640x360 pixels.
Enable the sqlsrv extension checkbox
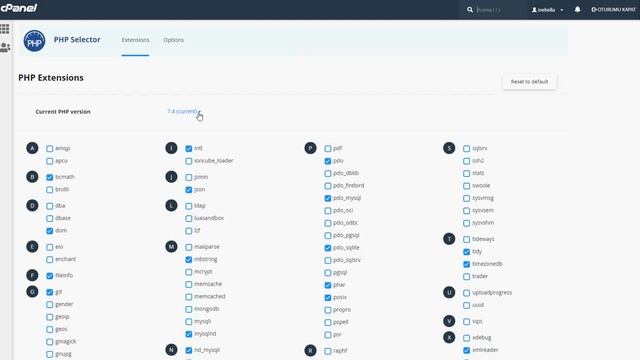coord(467,149)
